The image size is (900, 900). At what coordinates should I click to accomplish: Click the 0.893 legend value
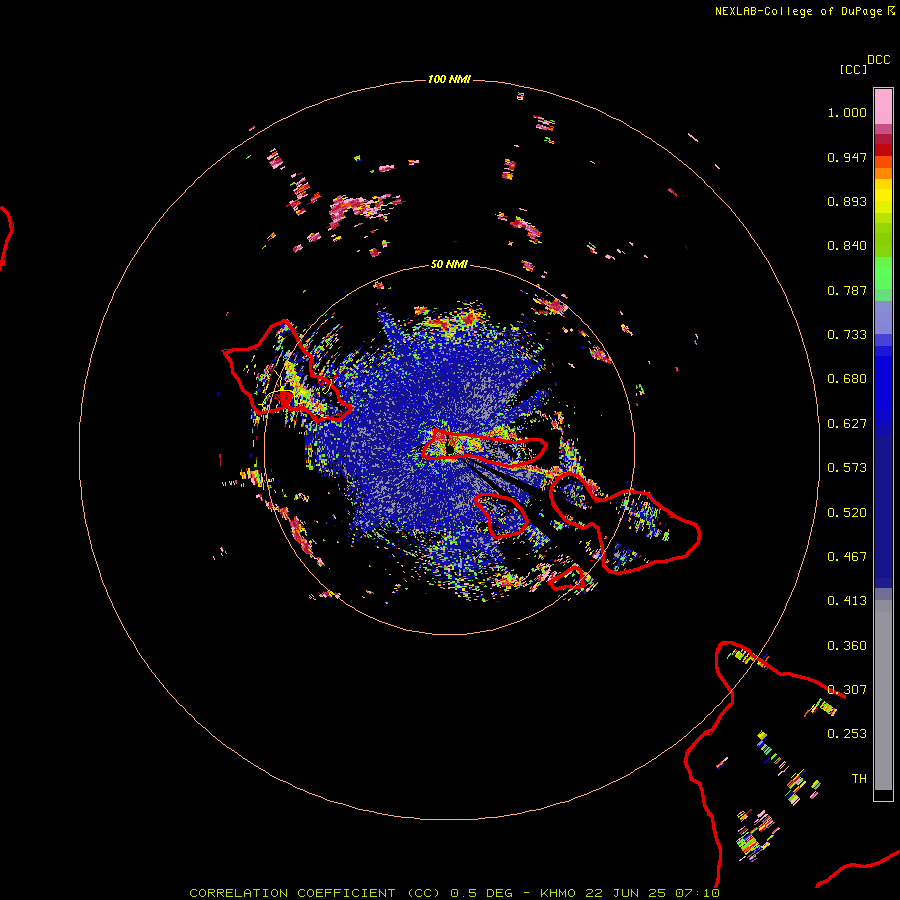tap(847, 201)
